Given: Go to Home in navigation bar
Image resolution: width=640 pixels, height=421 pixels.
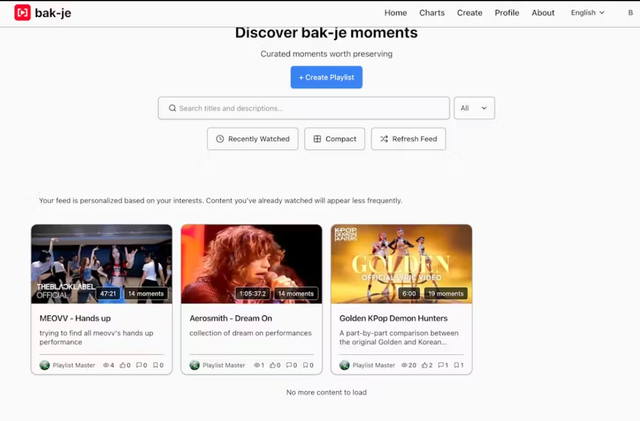Looking at the screenshot, I should pyautogui.click(x=396, y=13).
